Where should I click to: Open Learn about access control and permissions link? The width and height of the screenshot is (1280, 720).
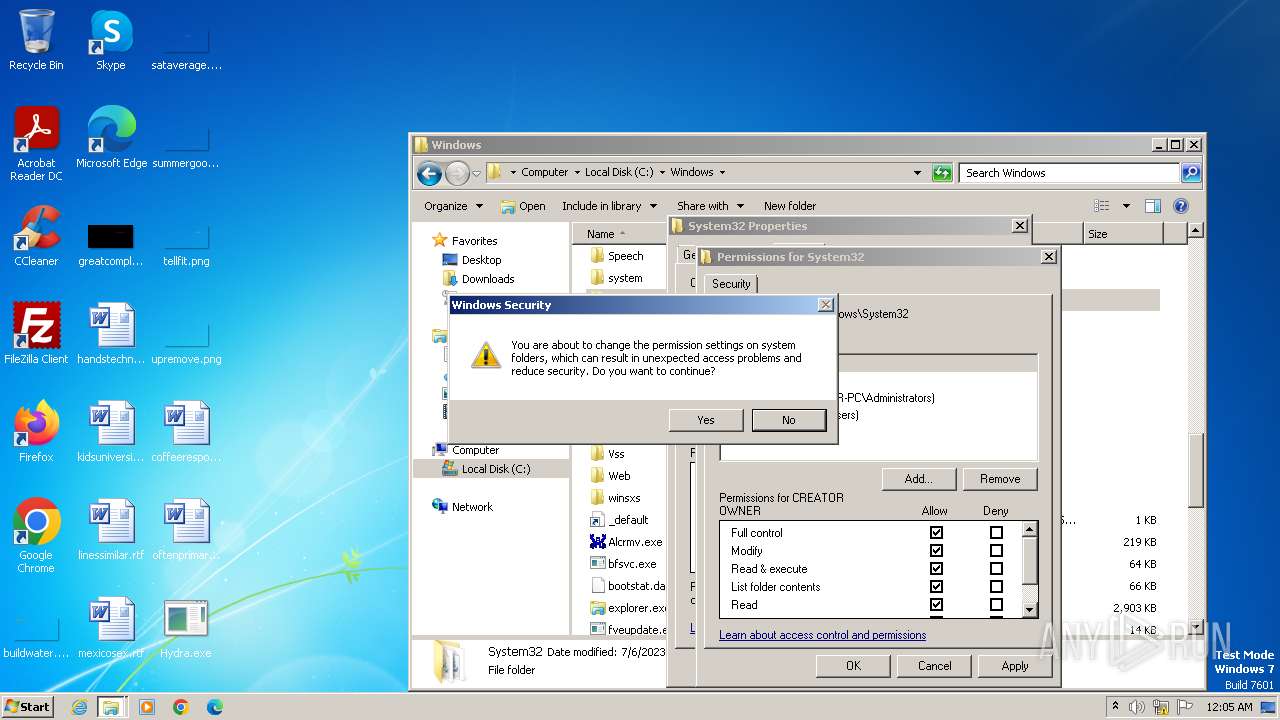click(822, 635)
